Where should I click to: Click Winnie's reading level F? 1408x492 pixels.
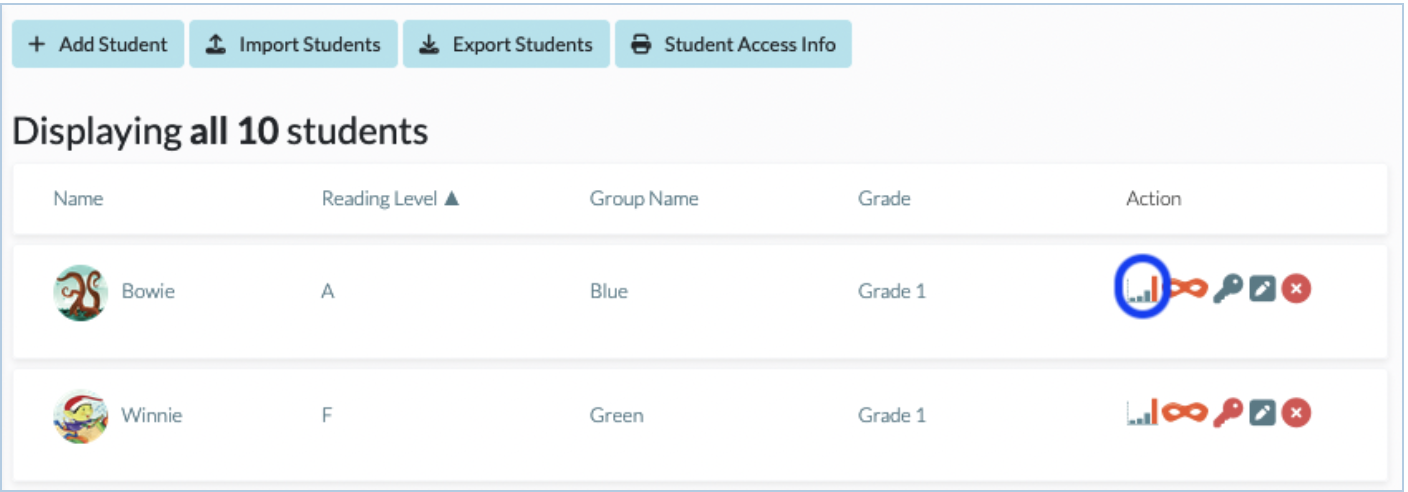point(326,414)
